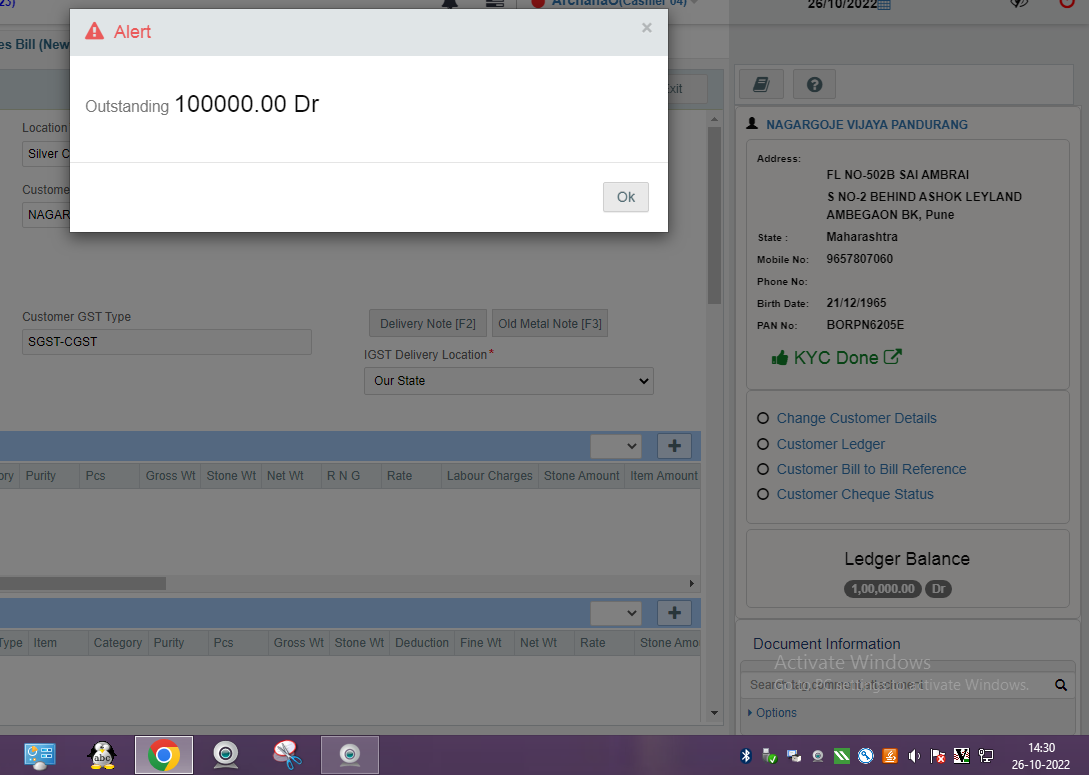Click Labour Charges column header
Image resolution: width=1089 pixels, height=775 pixels.
[x=490, y=476]
